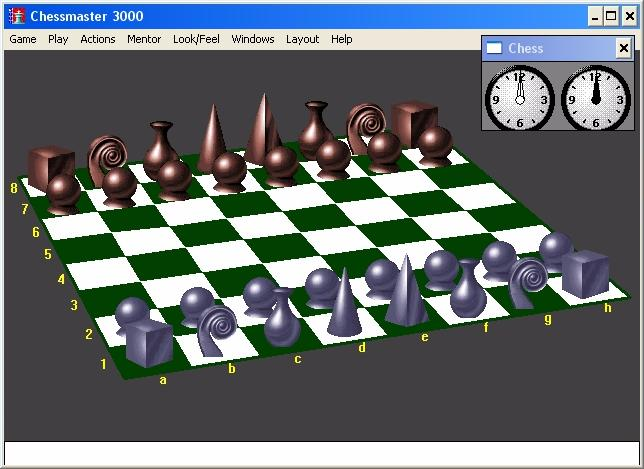Open the Mentor menu

tap(144, 39)
